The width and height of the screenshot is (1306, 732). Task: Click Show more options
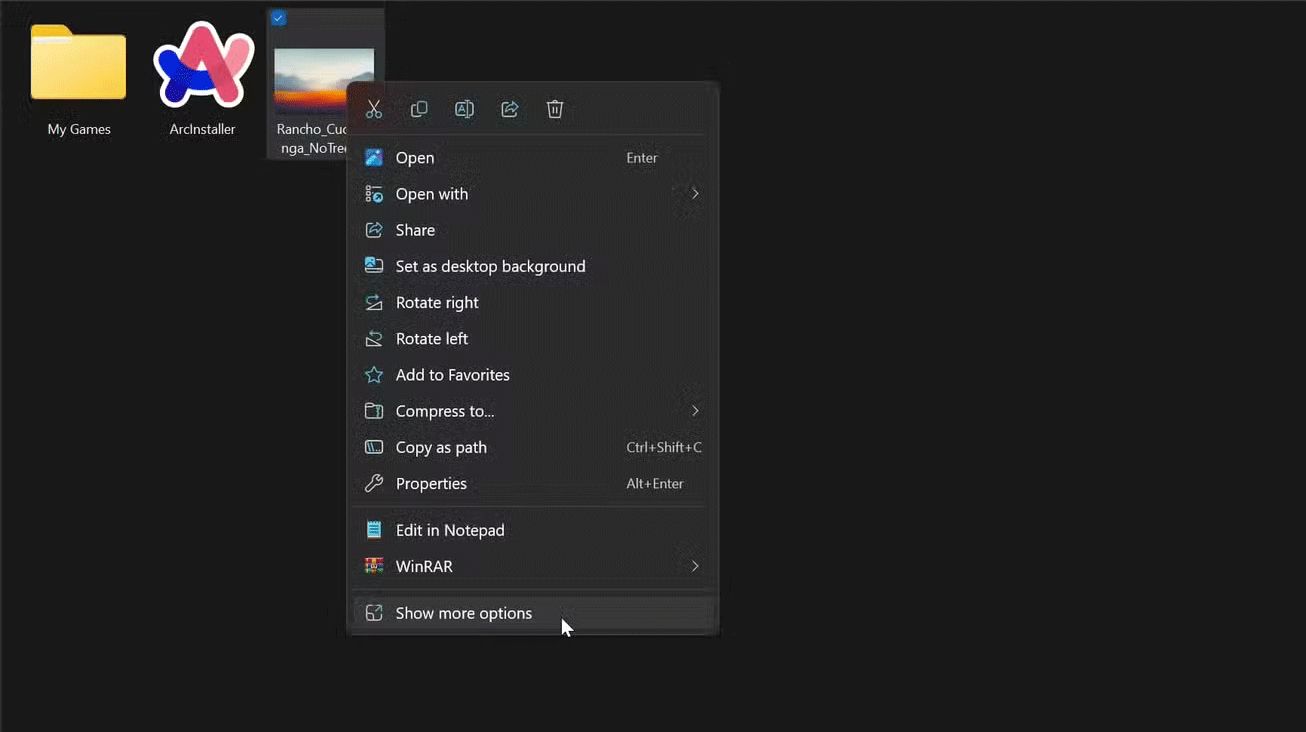coord(463,613)
